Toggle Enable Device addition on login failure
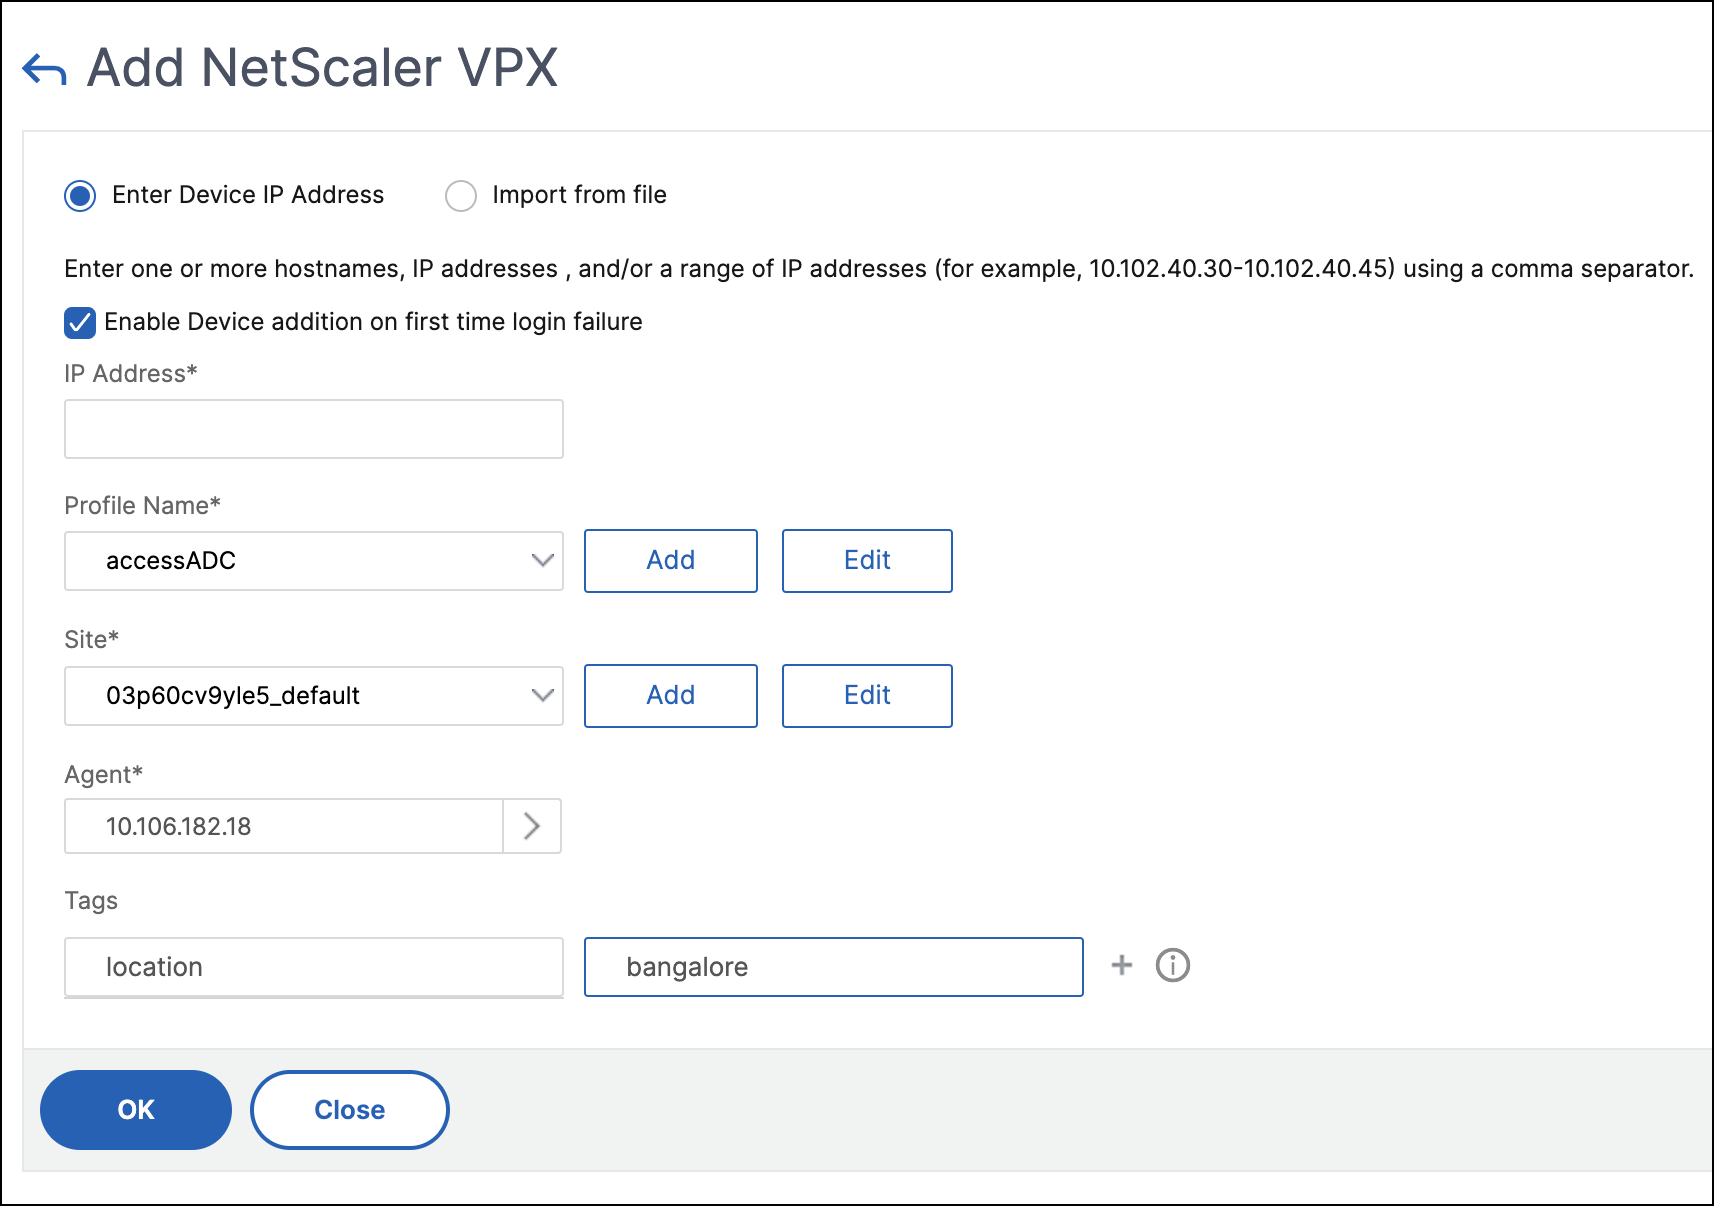The image size is (1714, 1206). pos(80,322)
